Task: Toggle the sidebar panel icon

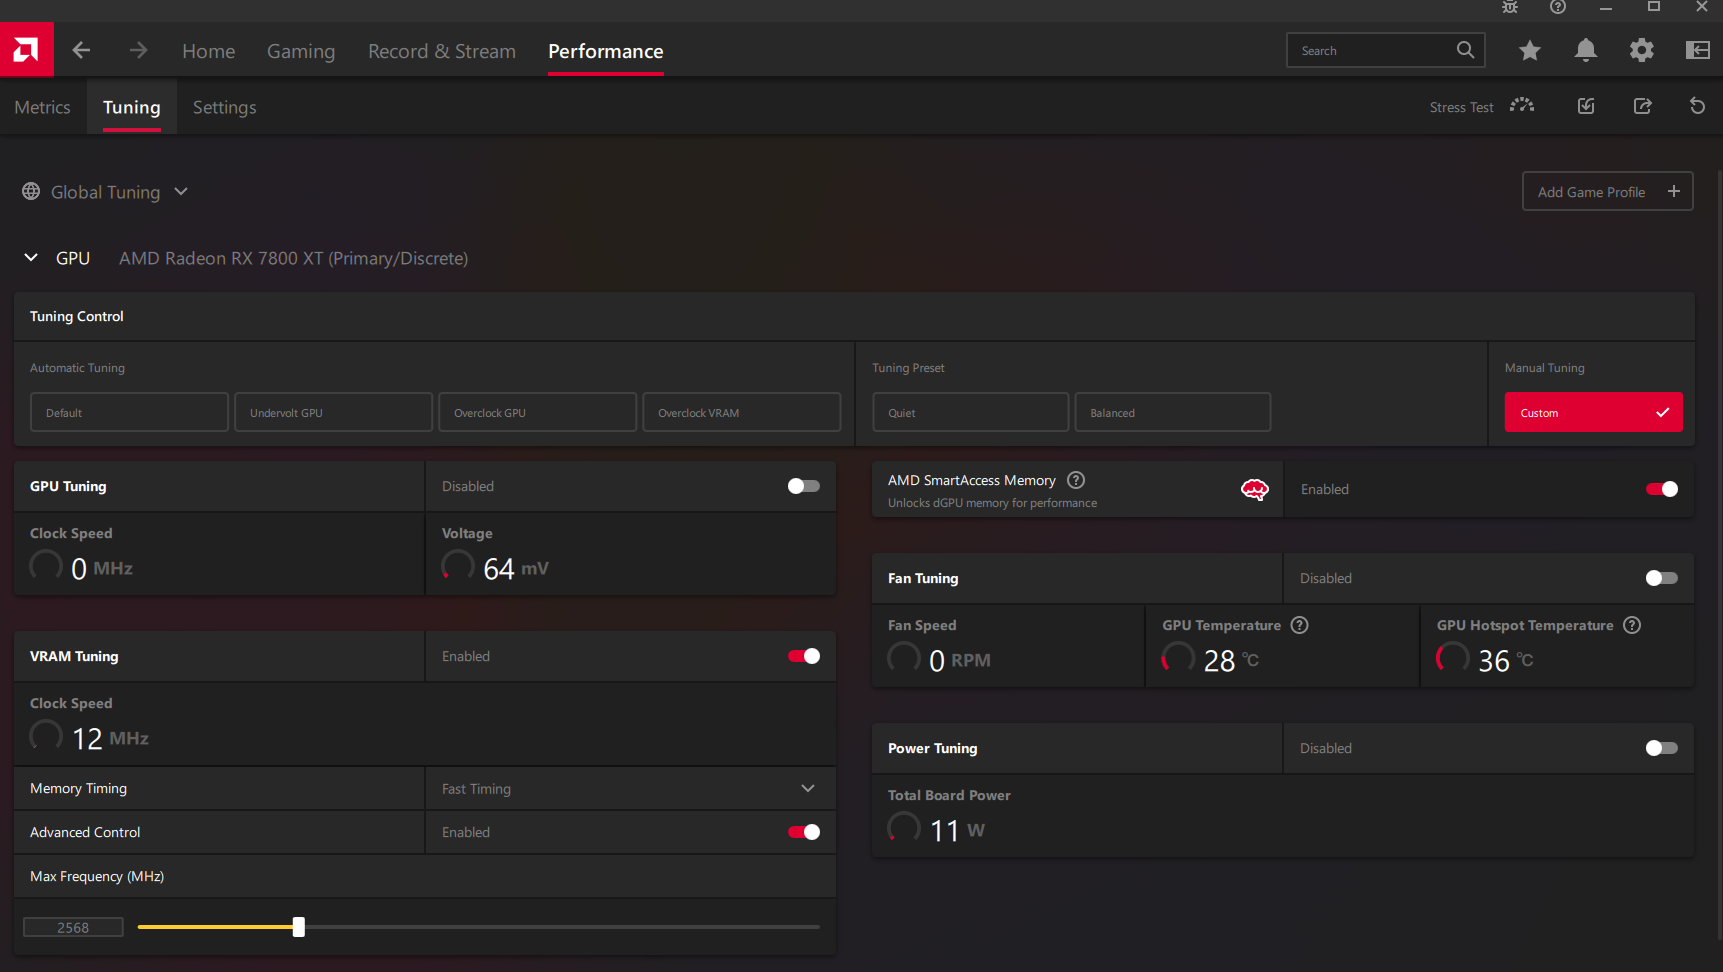Action: [x=1697, y=50]
